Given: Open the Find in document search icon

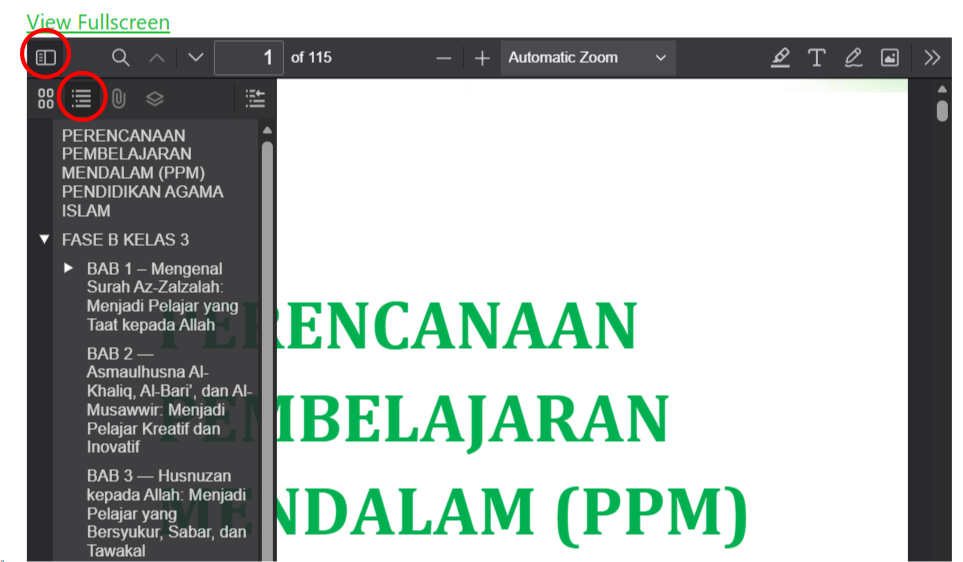Looking at the screenshot, I should 121,58.
